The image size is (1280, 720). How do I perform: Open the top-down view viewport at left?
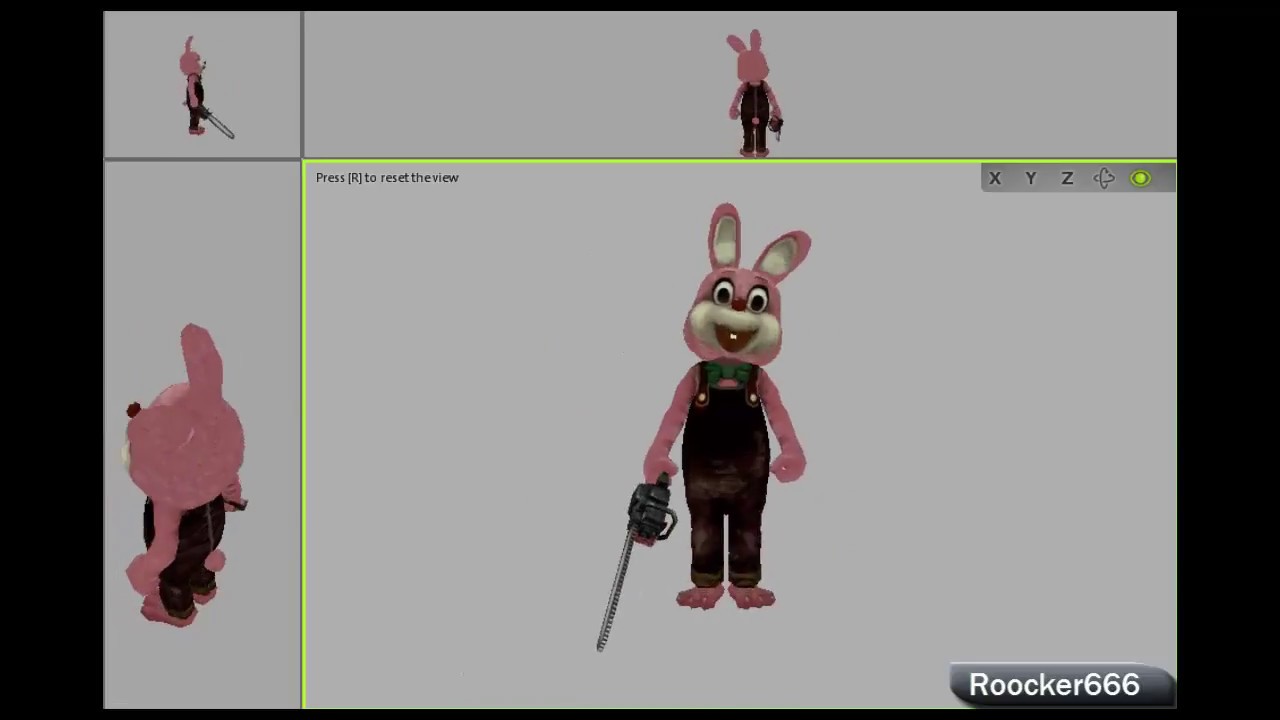202,434
